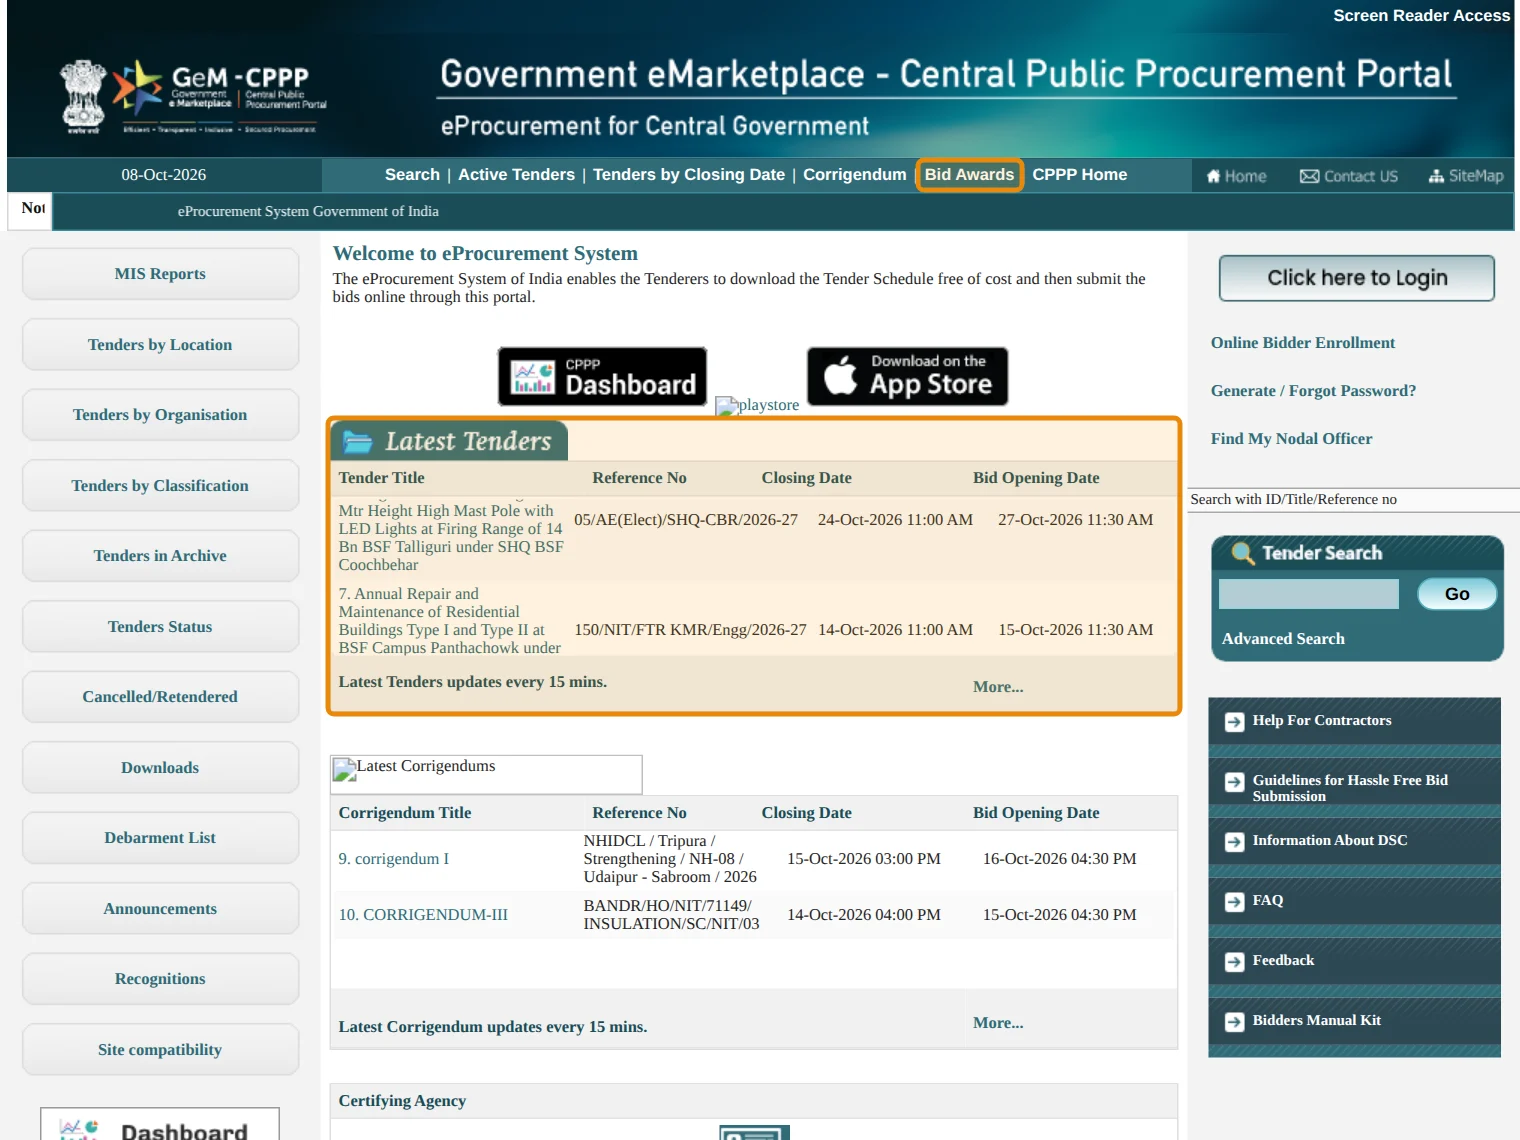
Task: Navigate to CPPP Home
Action: [1080, 175]
